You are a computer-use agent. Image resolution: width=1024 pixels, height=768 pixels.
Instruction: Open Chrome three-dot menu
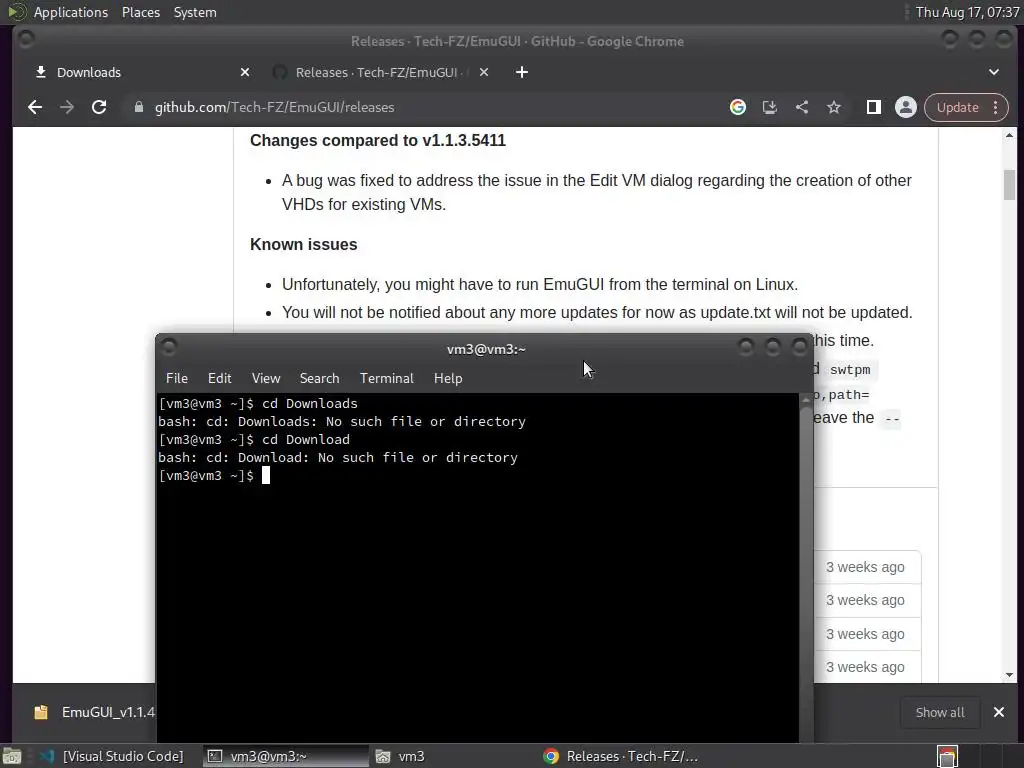996,107
